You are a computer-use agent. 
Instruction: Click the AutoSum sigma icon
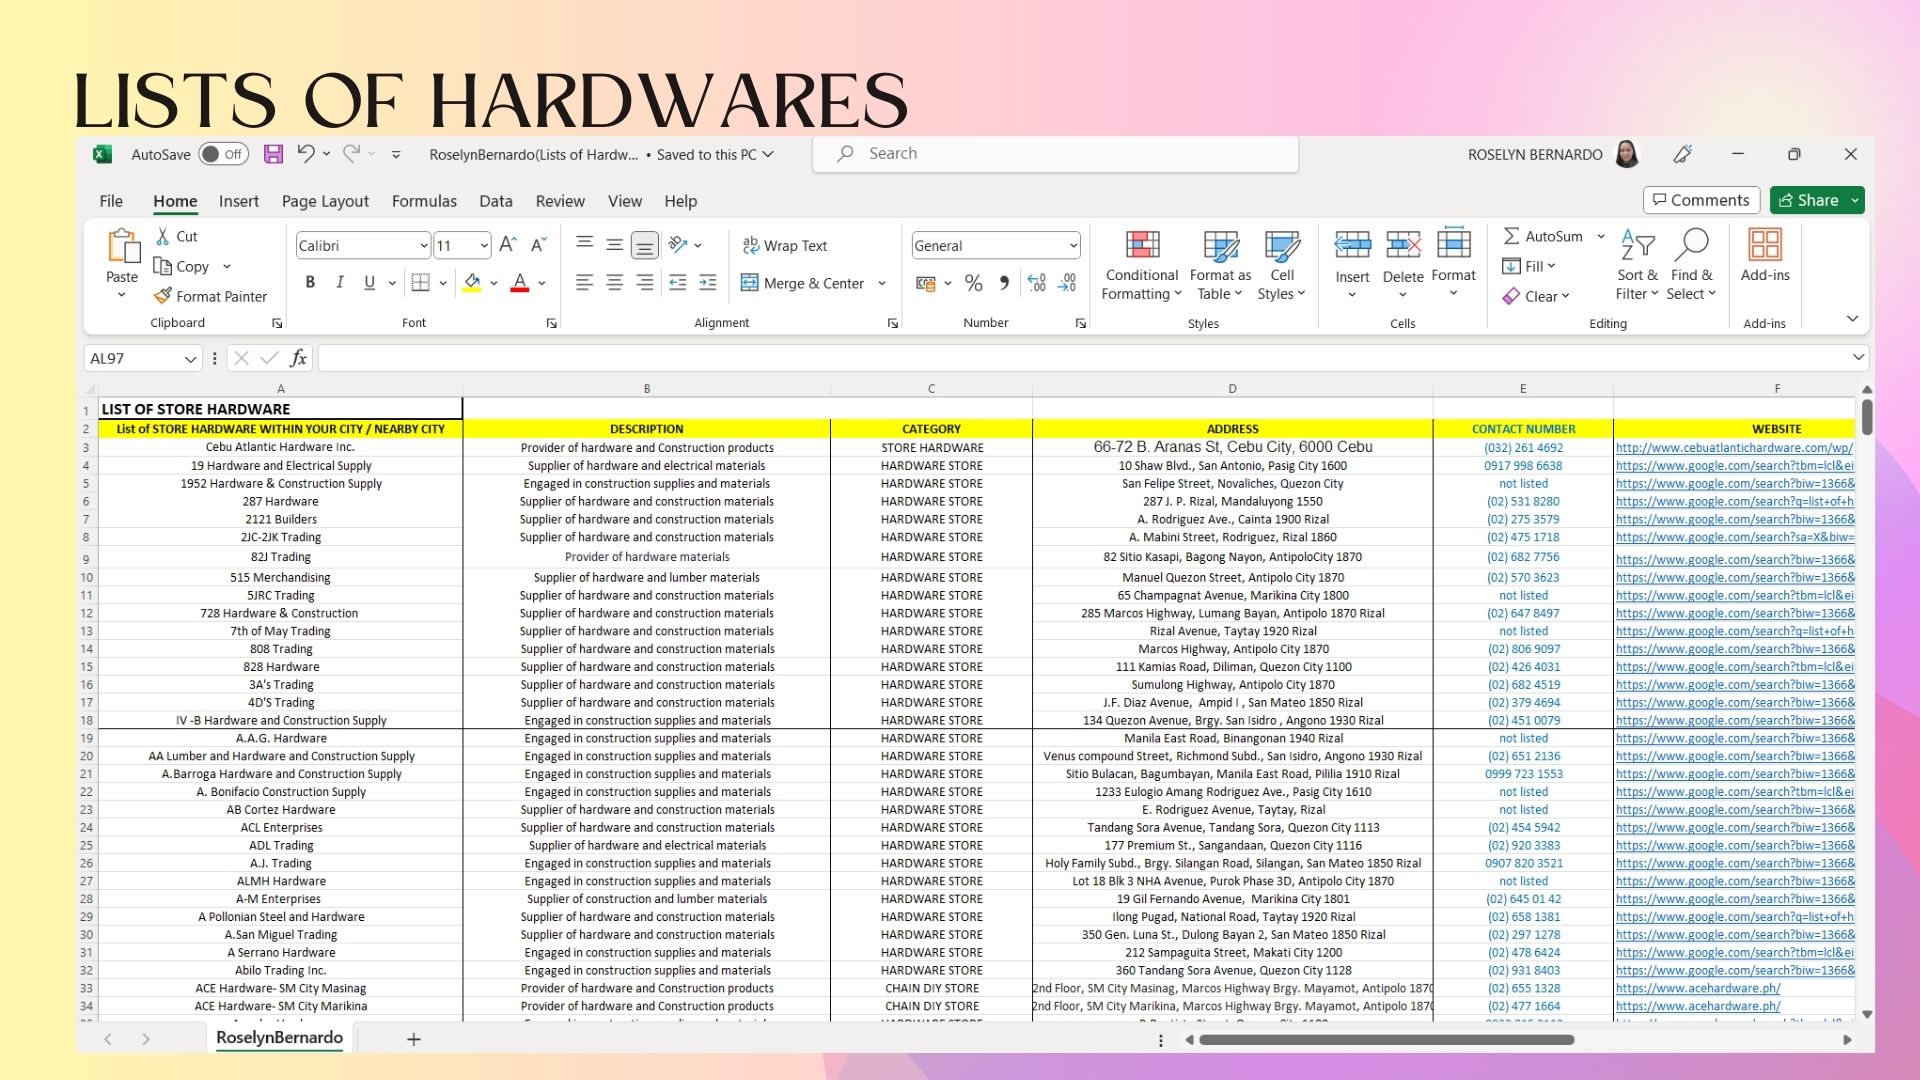[x=1511, y=236]
